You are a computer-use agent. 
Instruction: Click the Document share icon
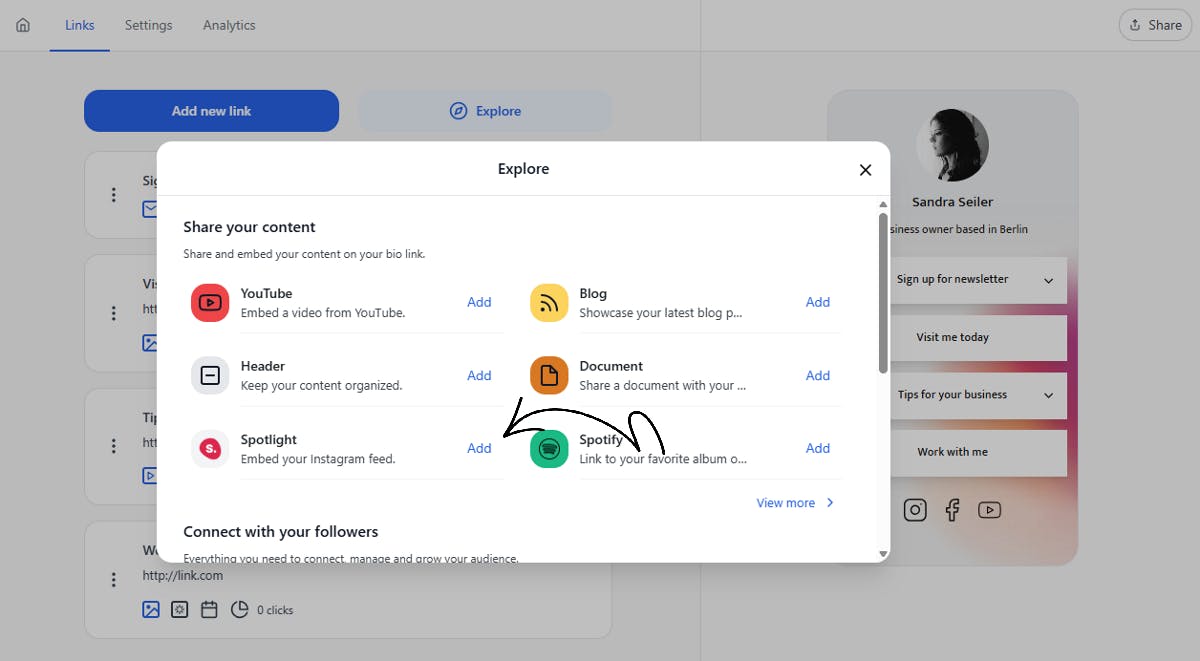[x=548, y=375]
